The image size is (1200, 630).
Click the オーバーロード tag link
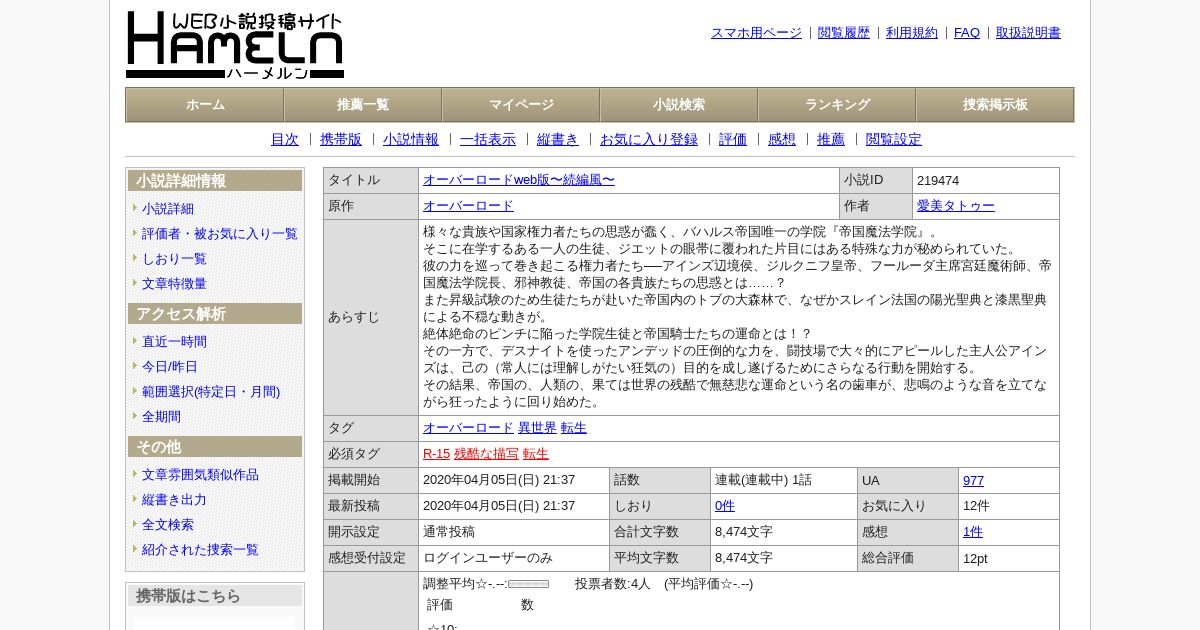tap(468, 428)
